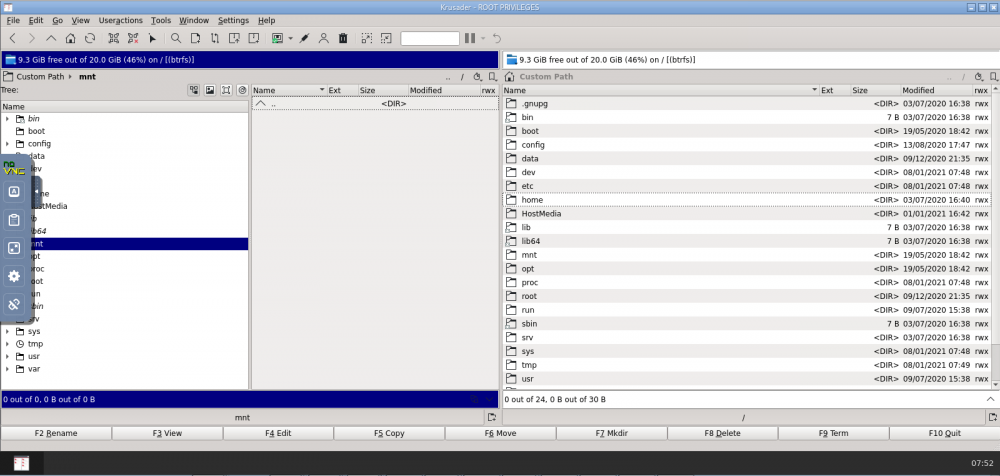Click the Krusader taskbar icon
The height and width of the screenshot is (476, 1000).
(21, 463)
